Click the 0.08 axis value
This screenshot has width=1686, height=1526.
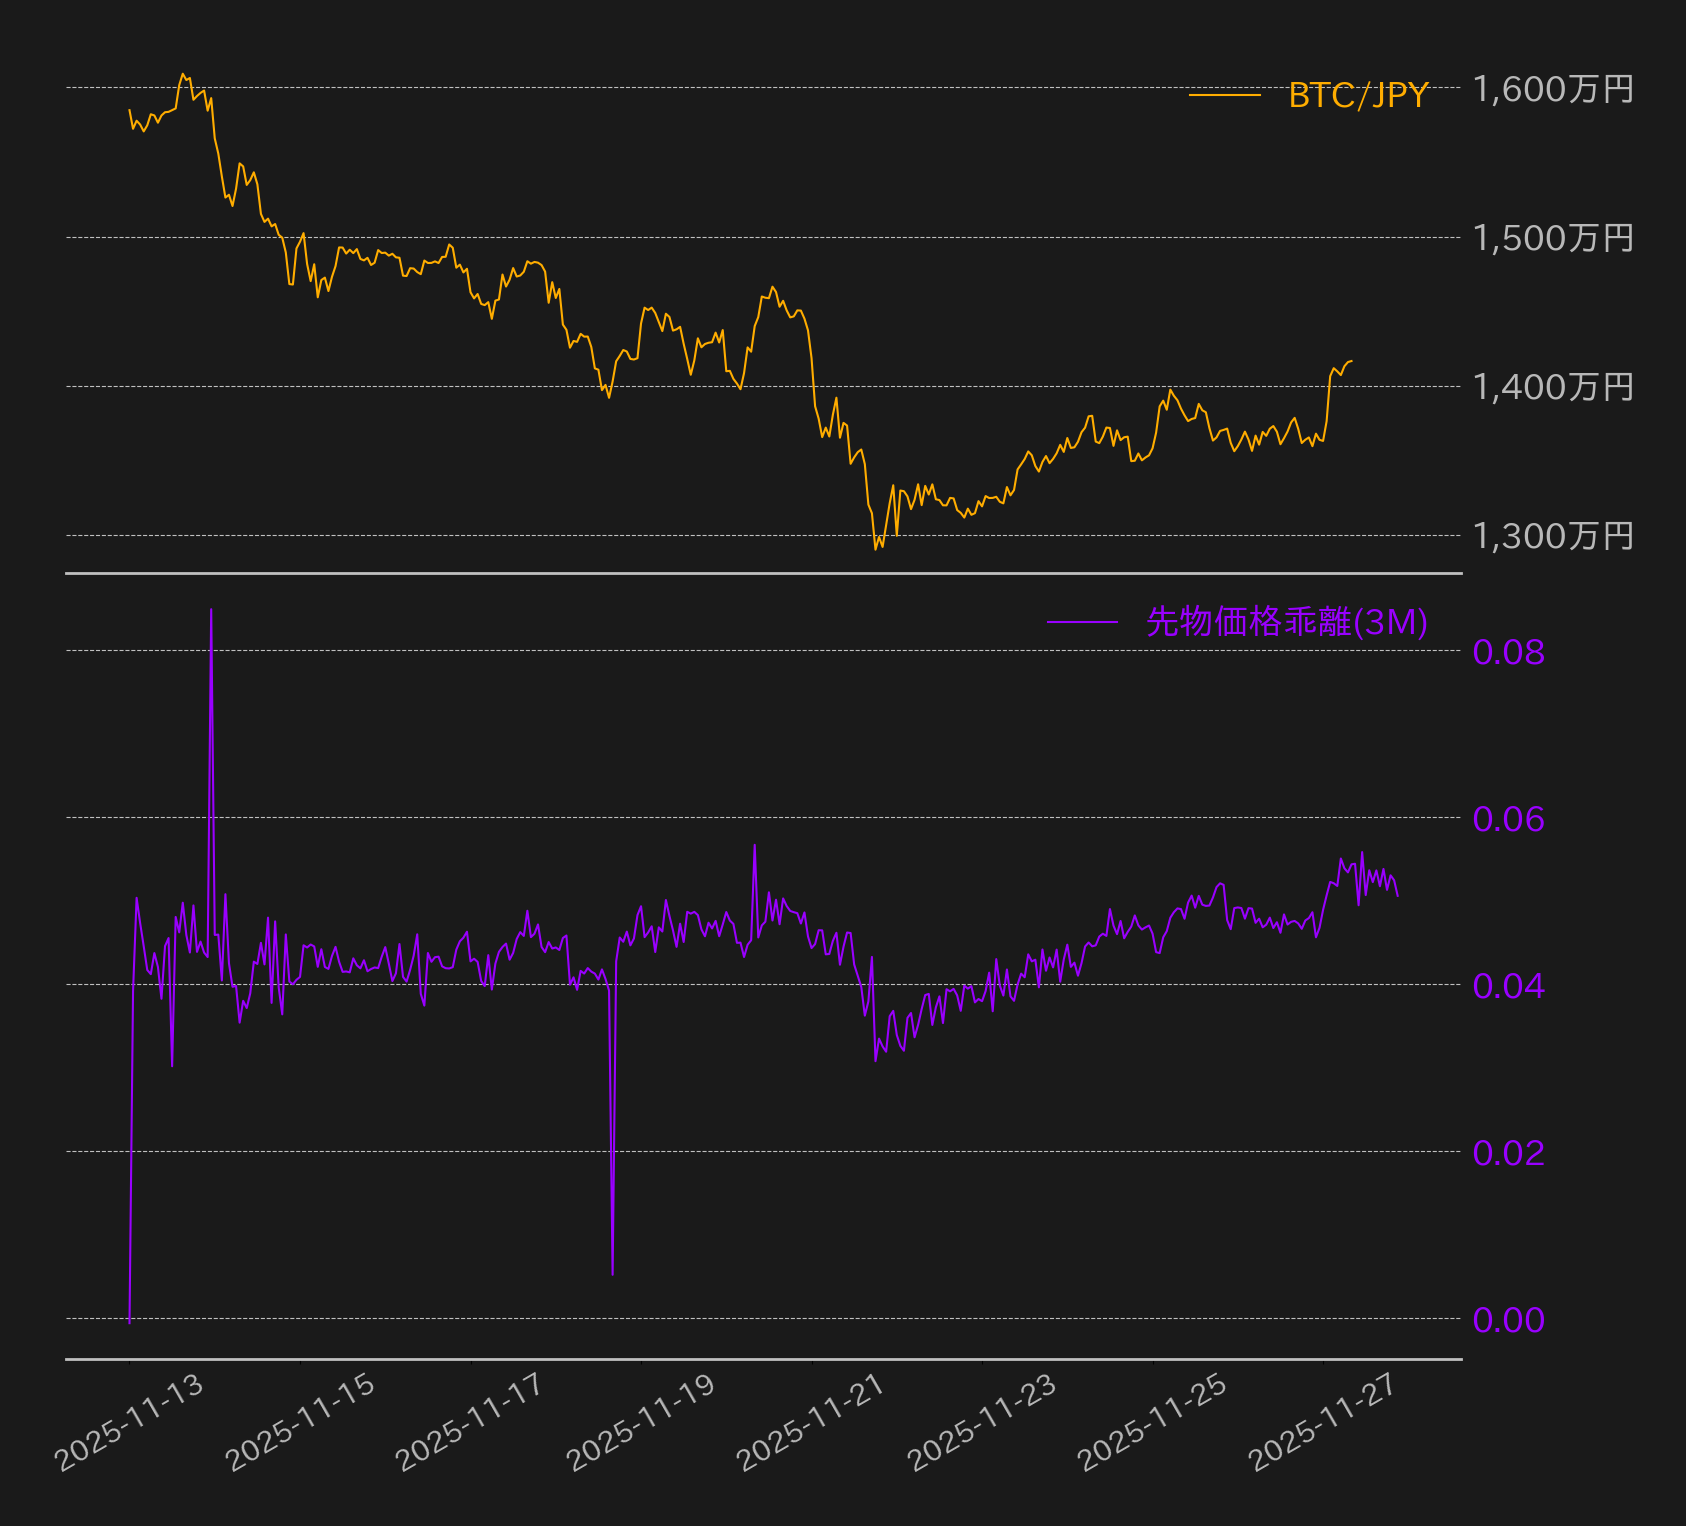pos(1509,652)
